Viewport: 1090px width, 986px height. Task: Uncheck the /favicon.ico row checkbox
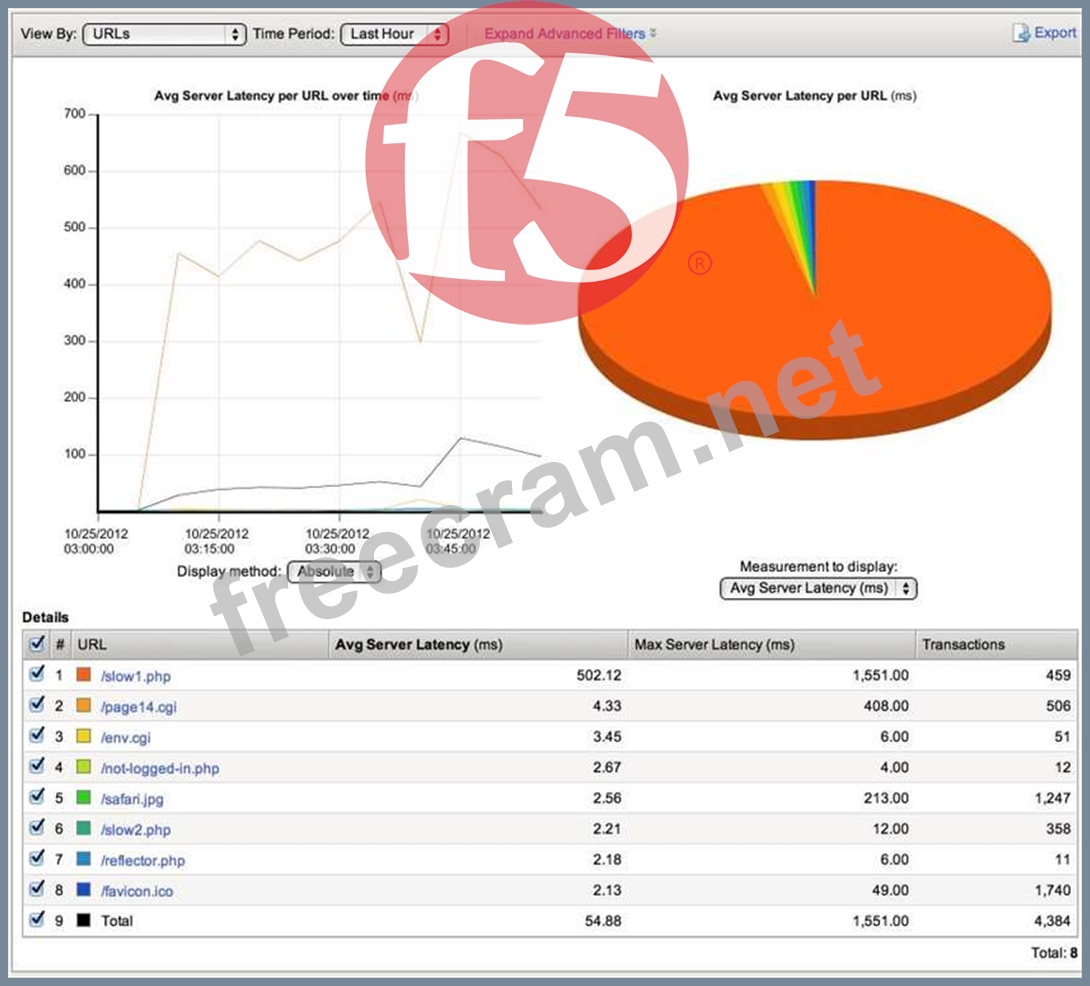click(x=37, y=889)
